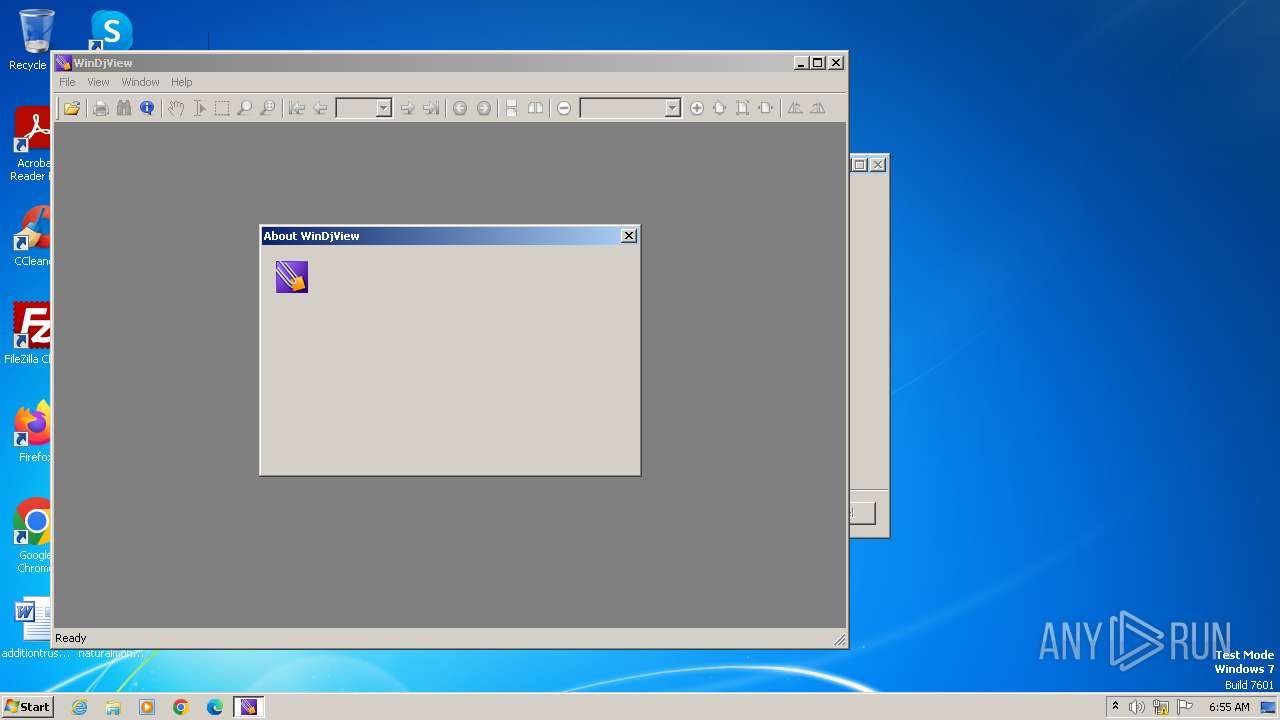Screen dimensions: 1280x720
Task: Toggle continuous page layout icon
Action: pos(512,108)
